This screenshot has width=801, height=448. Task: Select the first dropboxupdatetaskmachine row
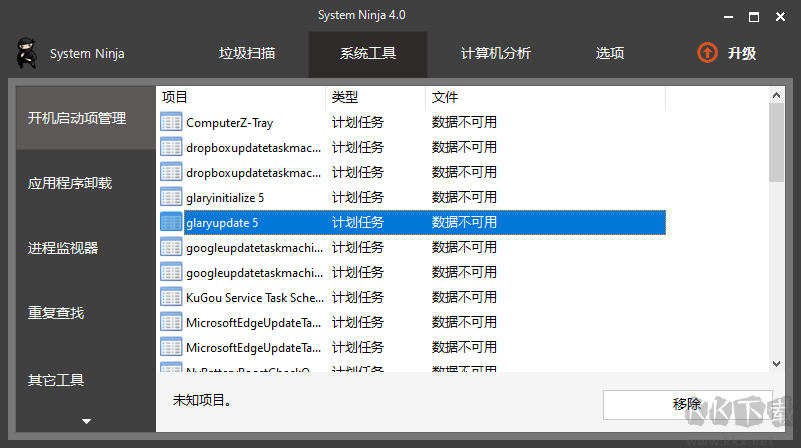tap(254, 148)
